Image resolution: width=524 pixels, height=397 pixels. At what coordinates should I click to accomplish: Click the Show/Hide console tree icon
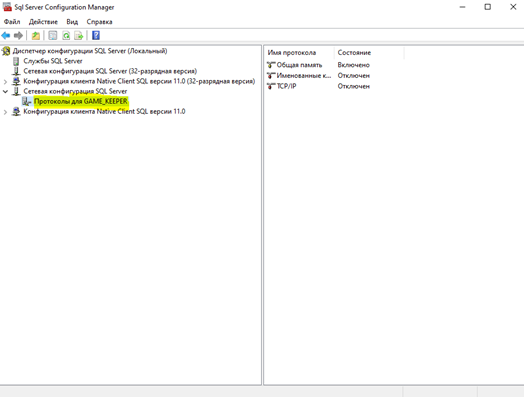coord(52,35)
